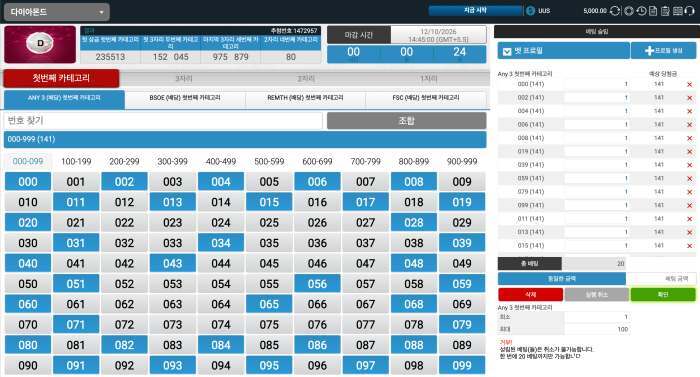Open the red first category tab

tap(61, 78)
